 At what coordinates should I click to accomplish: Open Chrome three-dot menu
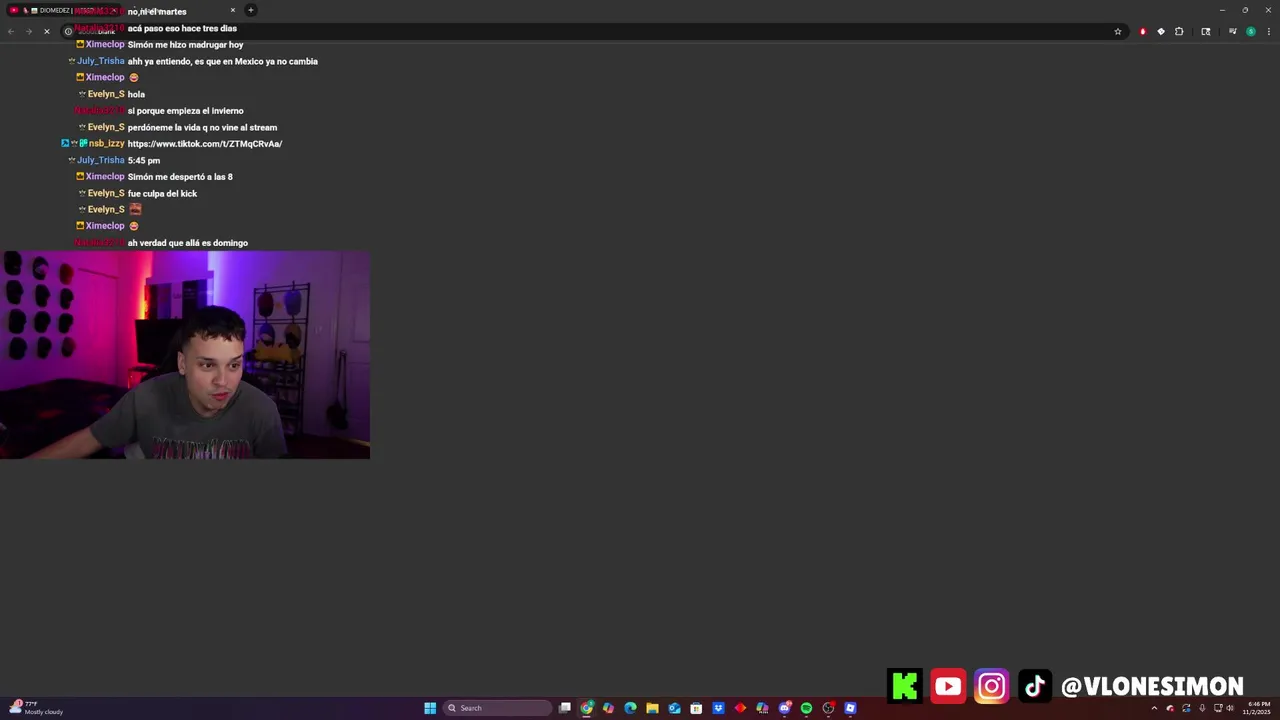[1269, 31]
